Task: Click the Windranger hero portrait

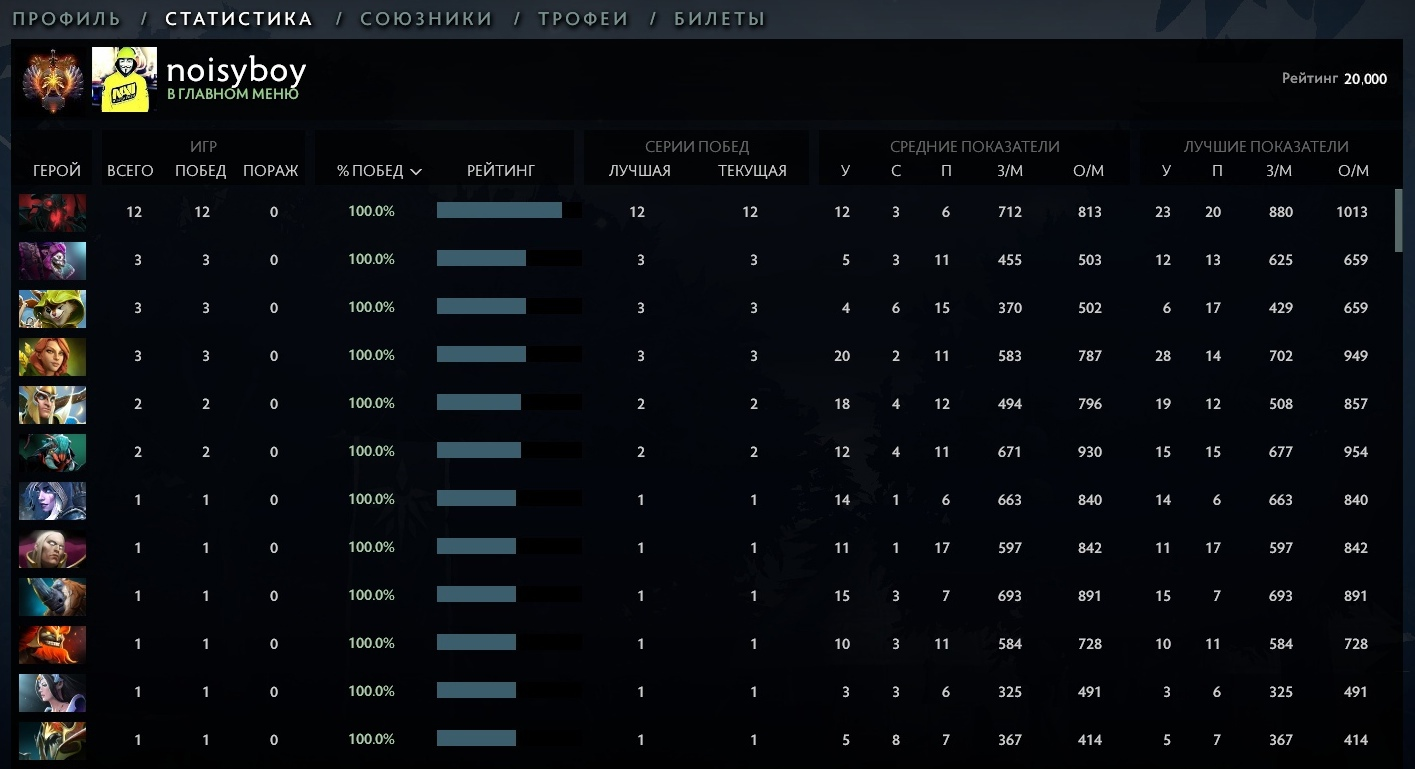Action: point(52,356)
